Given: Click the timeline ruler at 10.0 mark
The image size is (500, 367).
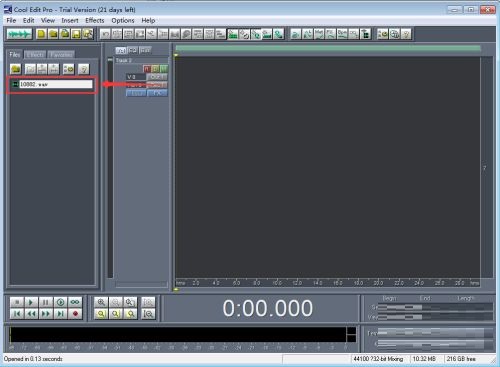Looking at the screenshot, I should (x=277, y=283).
